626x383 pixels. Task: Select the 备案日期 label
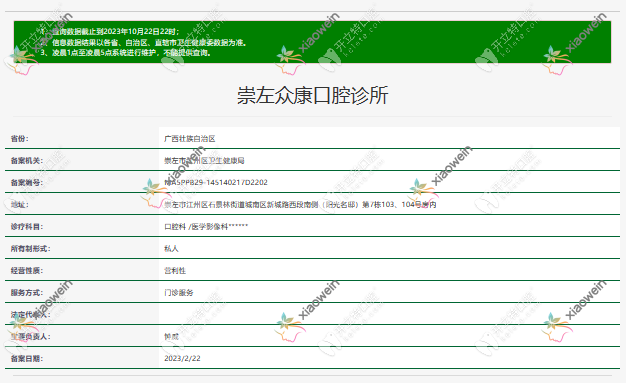26,358
